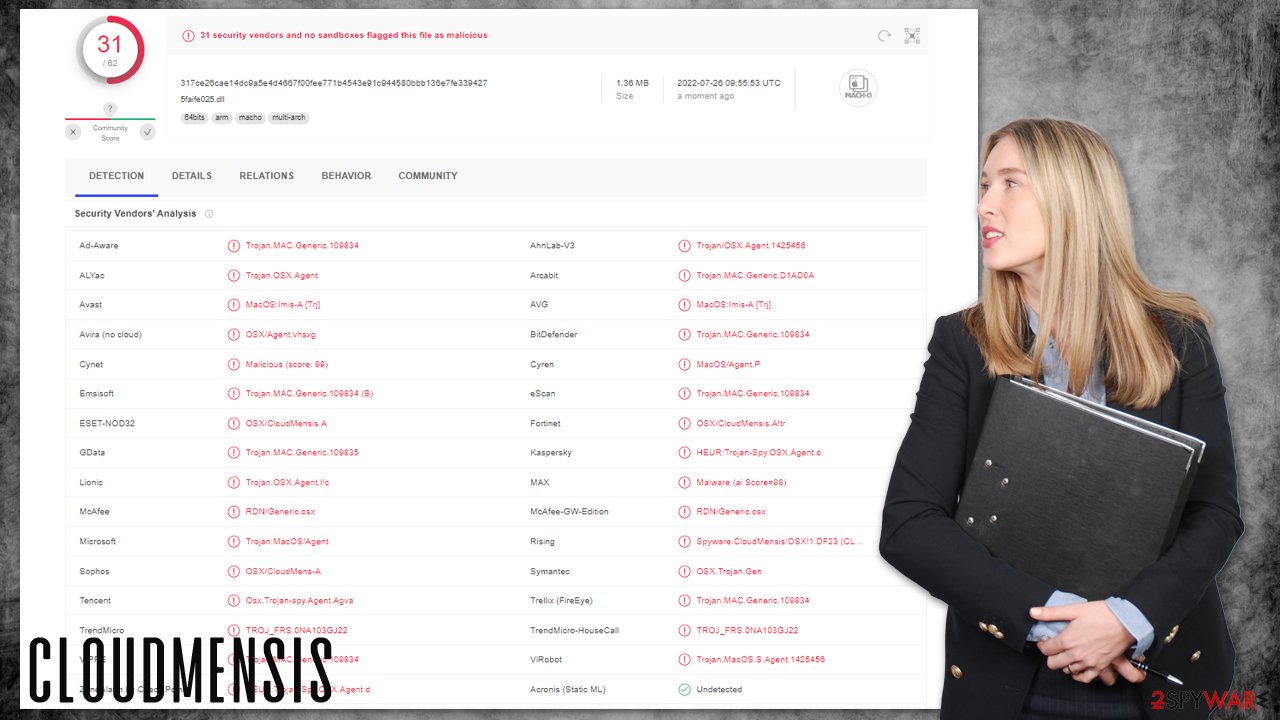This screenshot has height=720, width=1280.
Task: Click ViRobot result Trojan.MacOS.S.Agent.1425456
Action: click(761, 660)
